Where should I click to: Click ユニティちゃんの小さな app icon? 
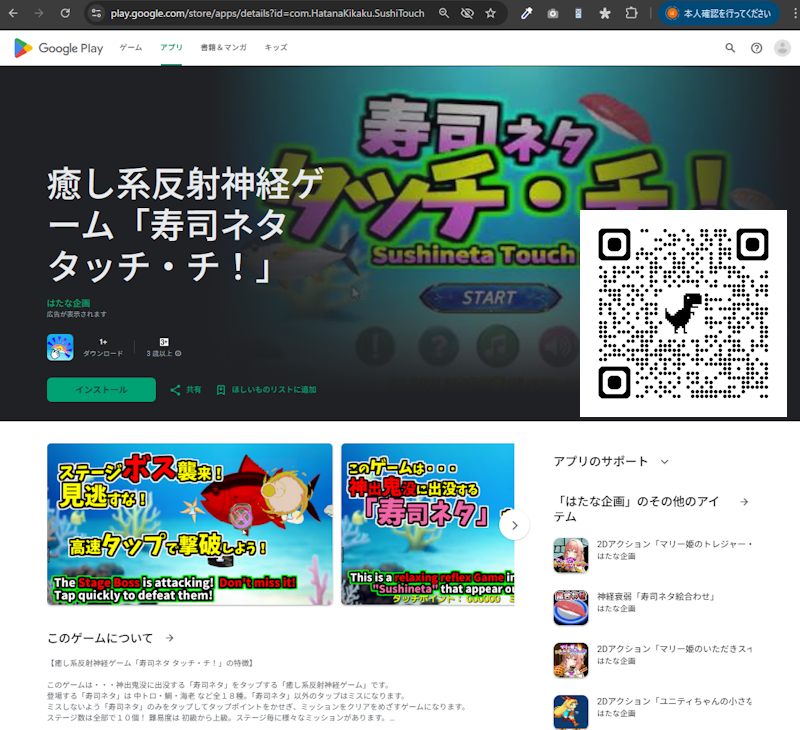pos(571,712)
